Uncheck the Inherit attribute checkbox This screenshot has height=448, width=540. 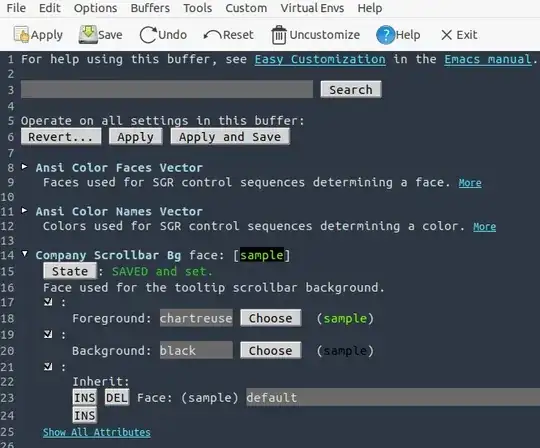48,367
